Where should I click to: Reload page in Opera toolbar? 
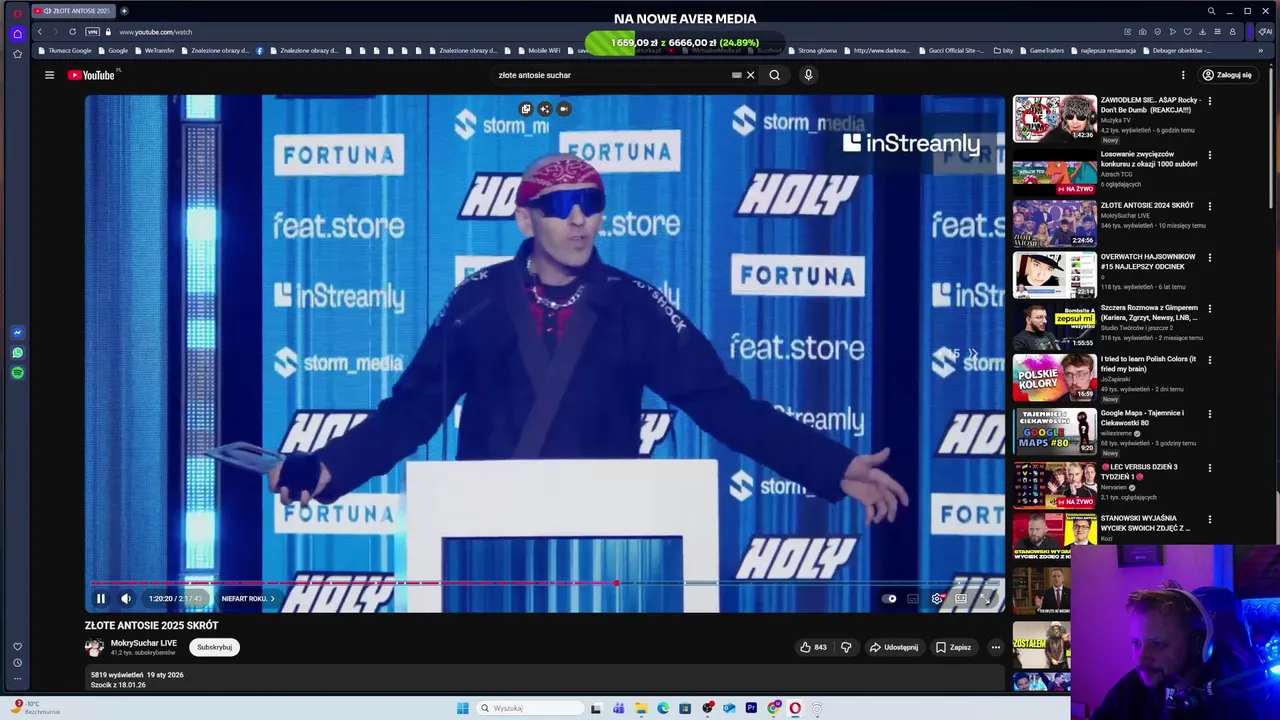(72, 32)
